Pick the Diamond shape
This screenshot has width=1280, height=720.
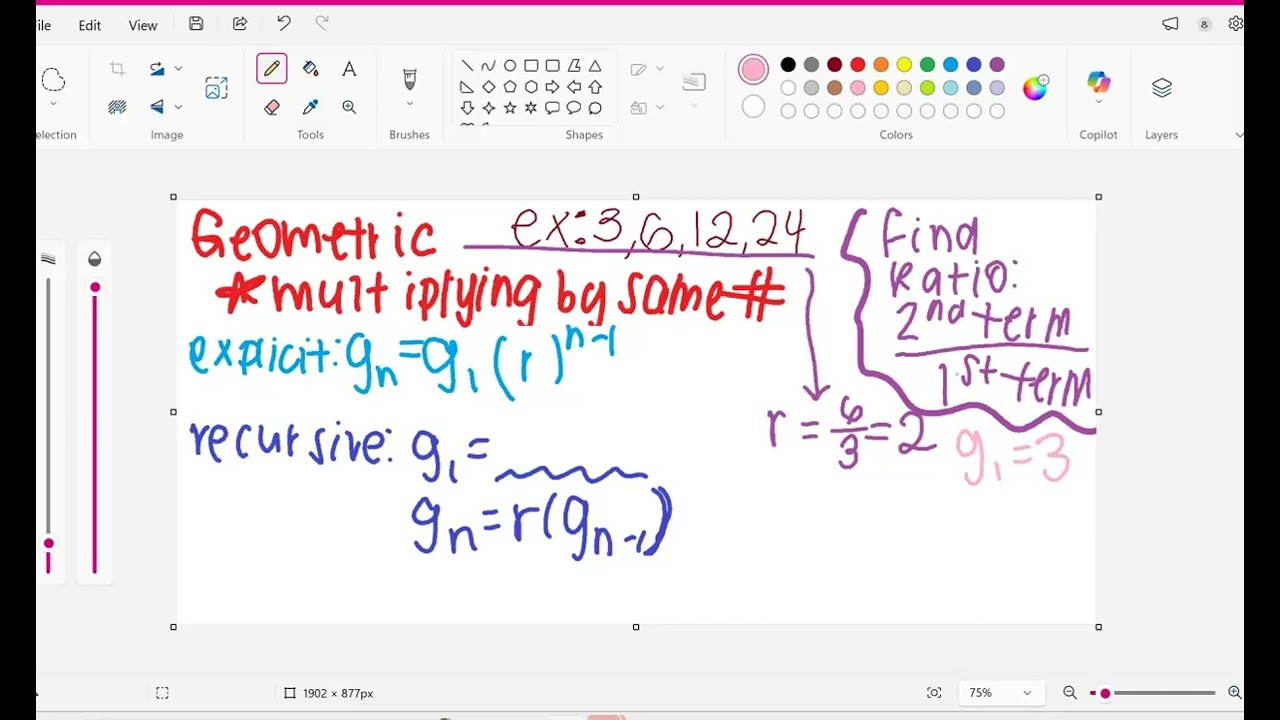point(488,87)
